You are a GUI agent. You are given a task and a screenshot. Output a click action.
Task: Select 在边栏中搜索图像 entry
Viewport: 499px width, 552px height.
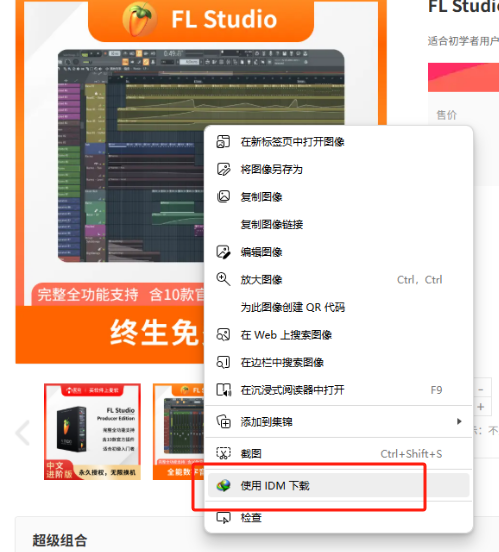pyautogui.click(x=338, y=362)
